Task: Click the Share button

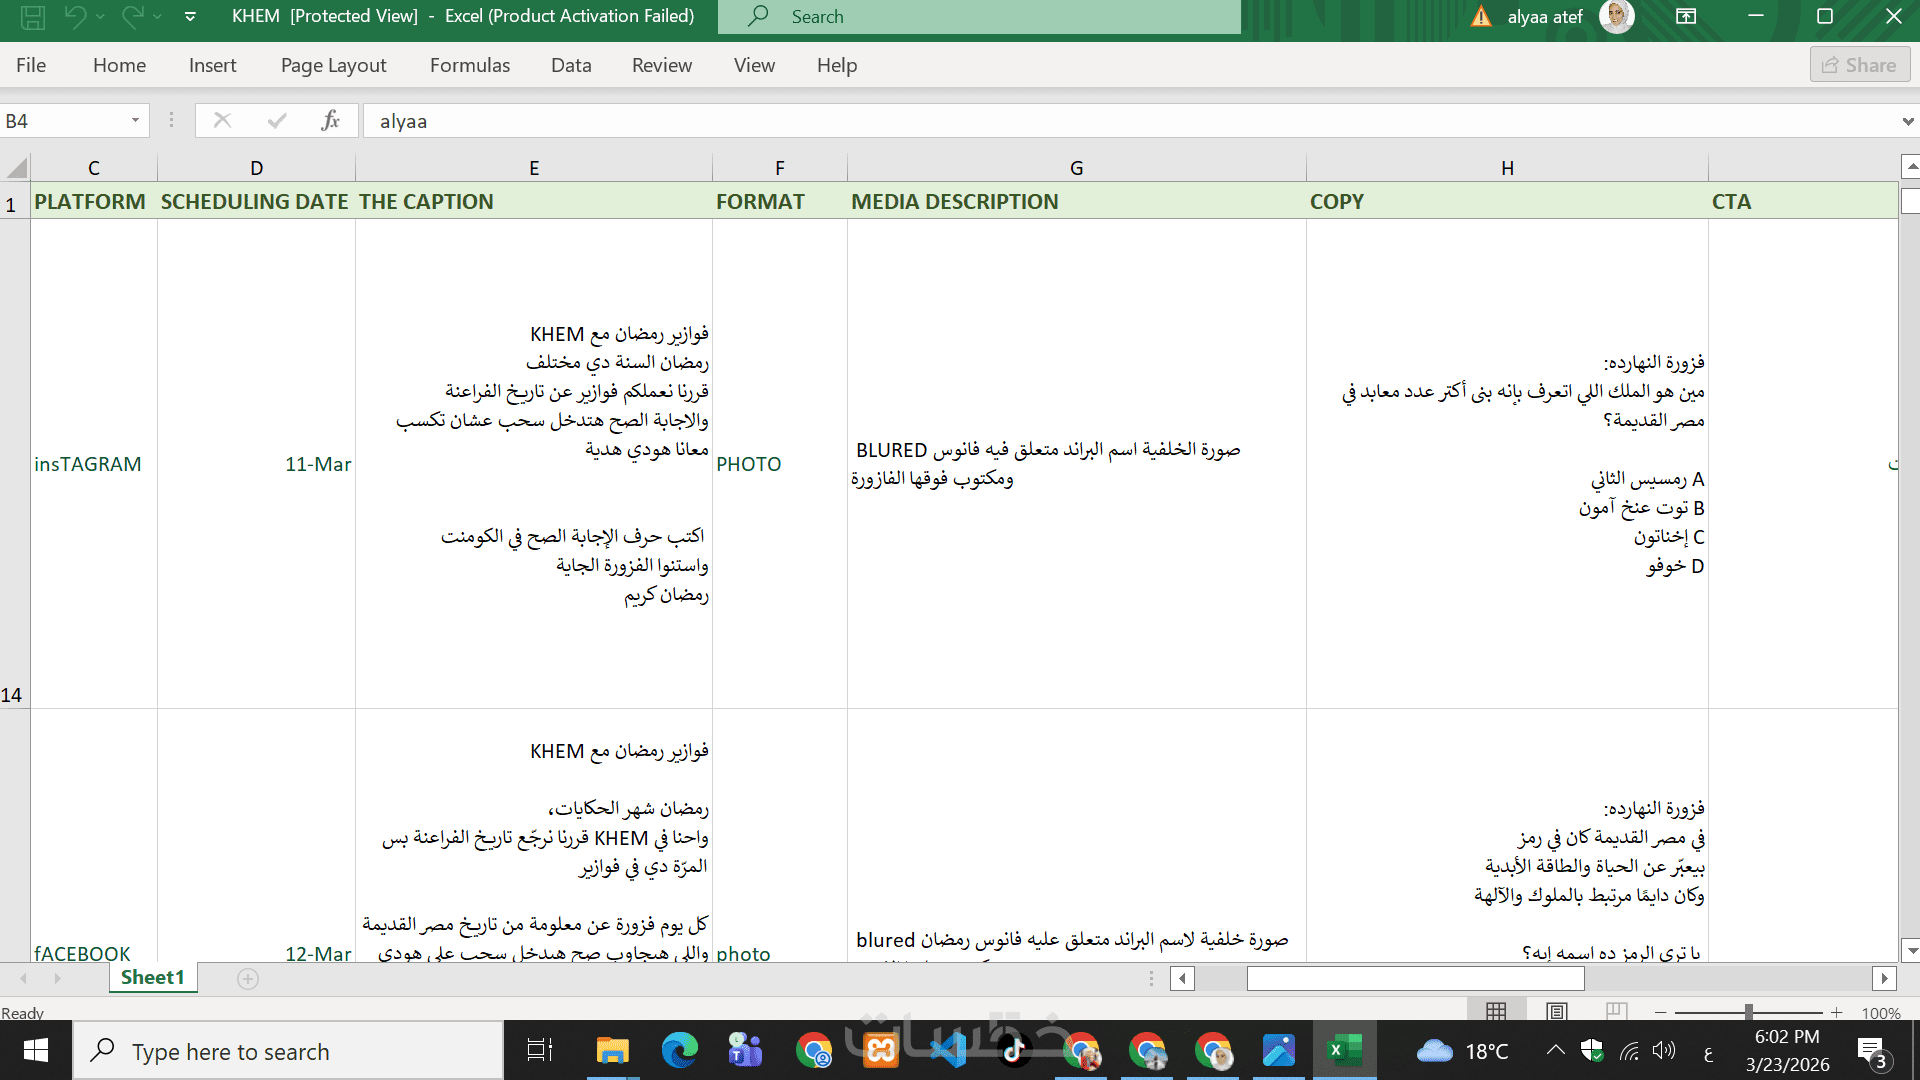Action: click(1859, 65)
